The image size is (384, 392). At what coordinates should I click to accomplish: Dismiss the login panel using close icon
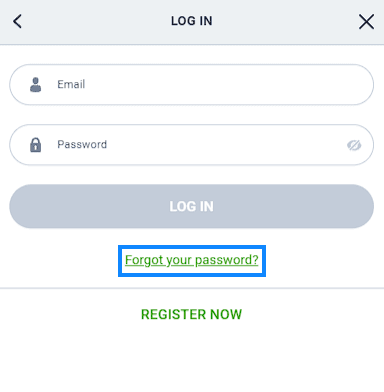coord(366,22)
